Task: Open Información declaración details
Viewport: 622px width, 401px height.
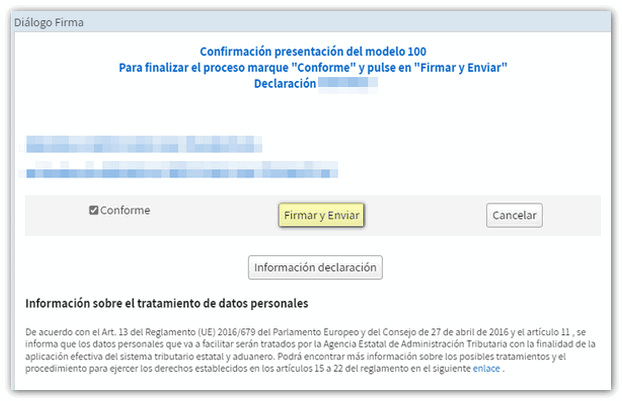Action: click(315, 267)
